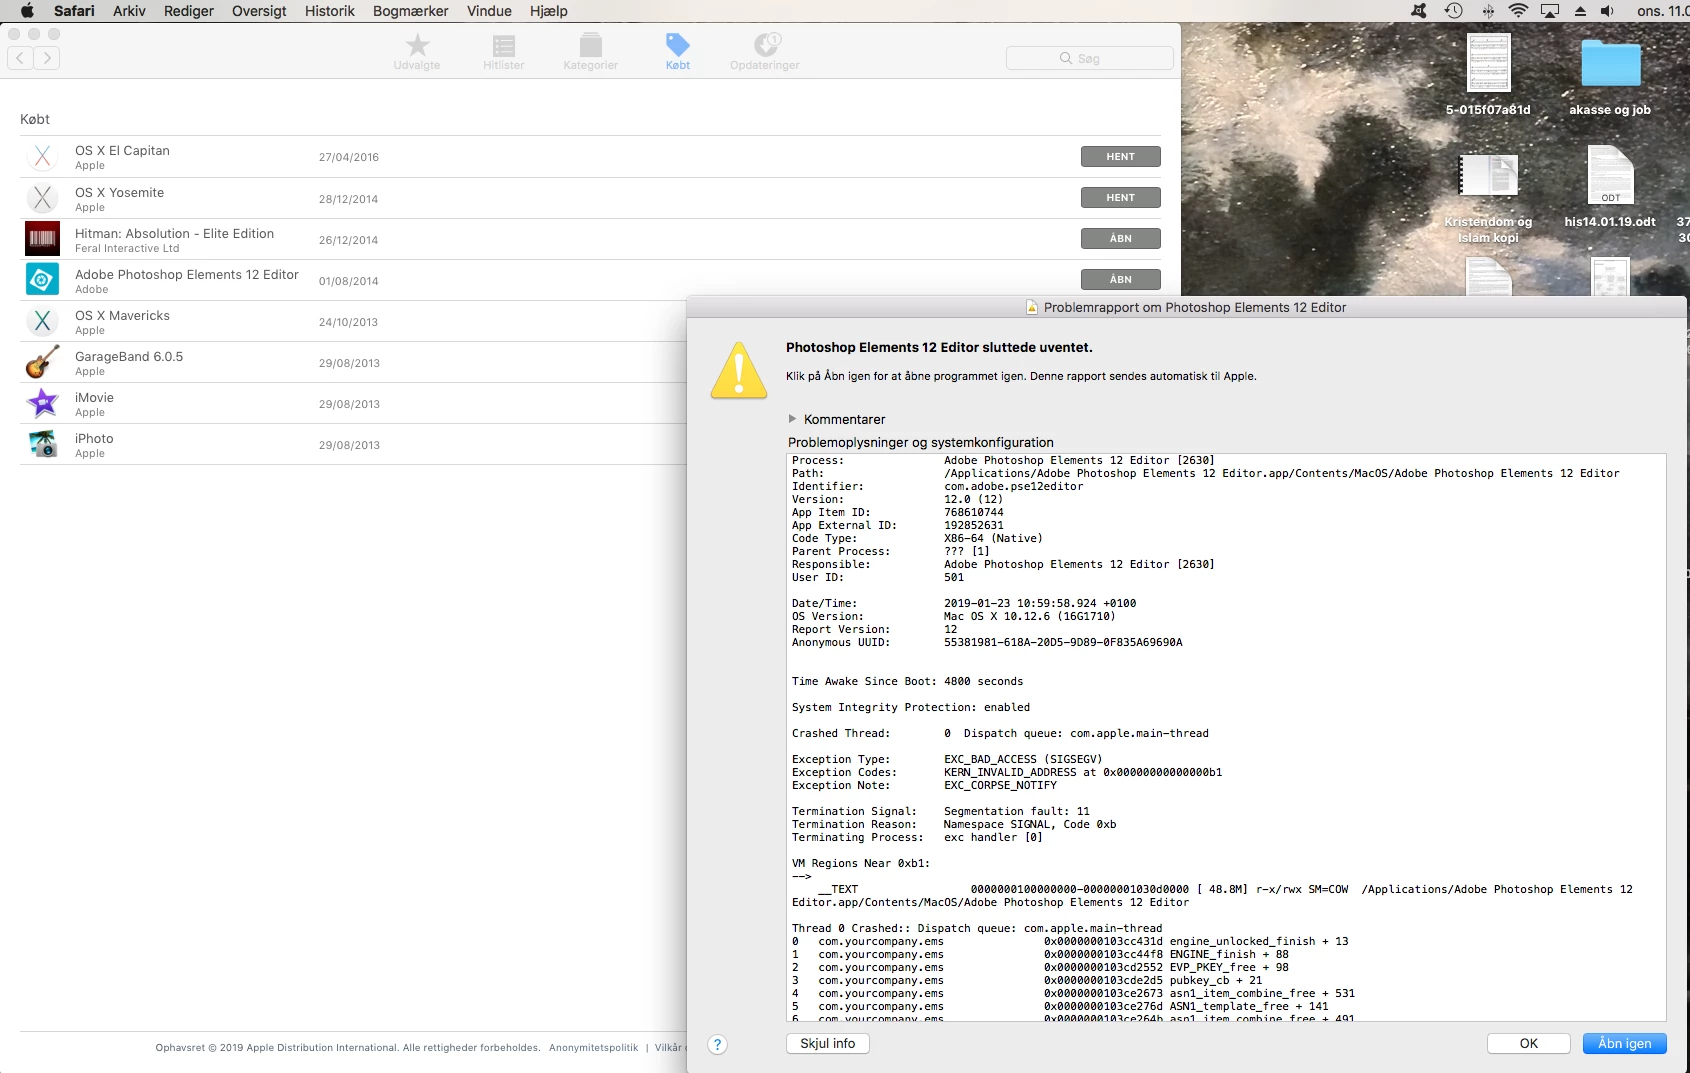The width and height of the screenshot is (1690, 1073).
Task: Click the Wi-Fi status icon
Action: click(1518, 11)
